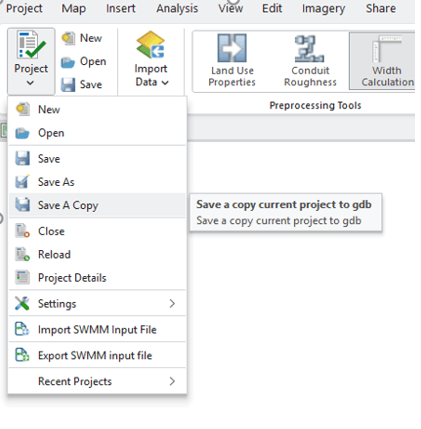Expand the Import Data dropdown arrow

(165, 82)
